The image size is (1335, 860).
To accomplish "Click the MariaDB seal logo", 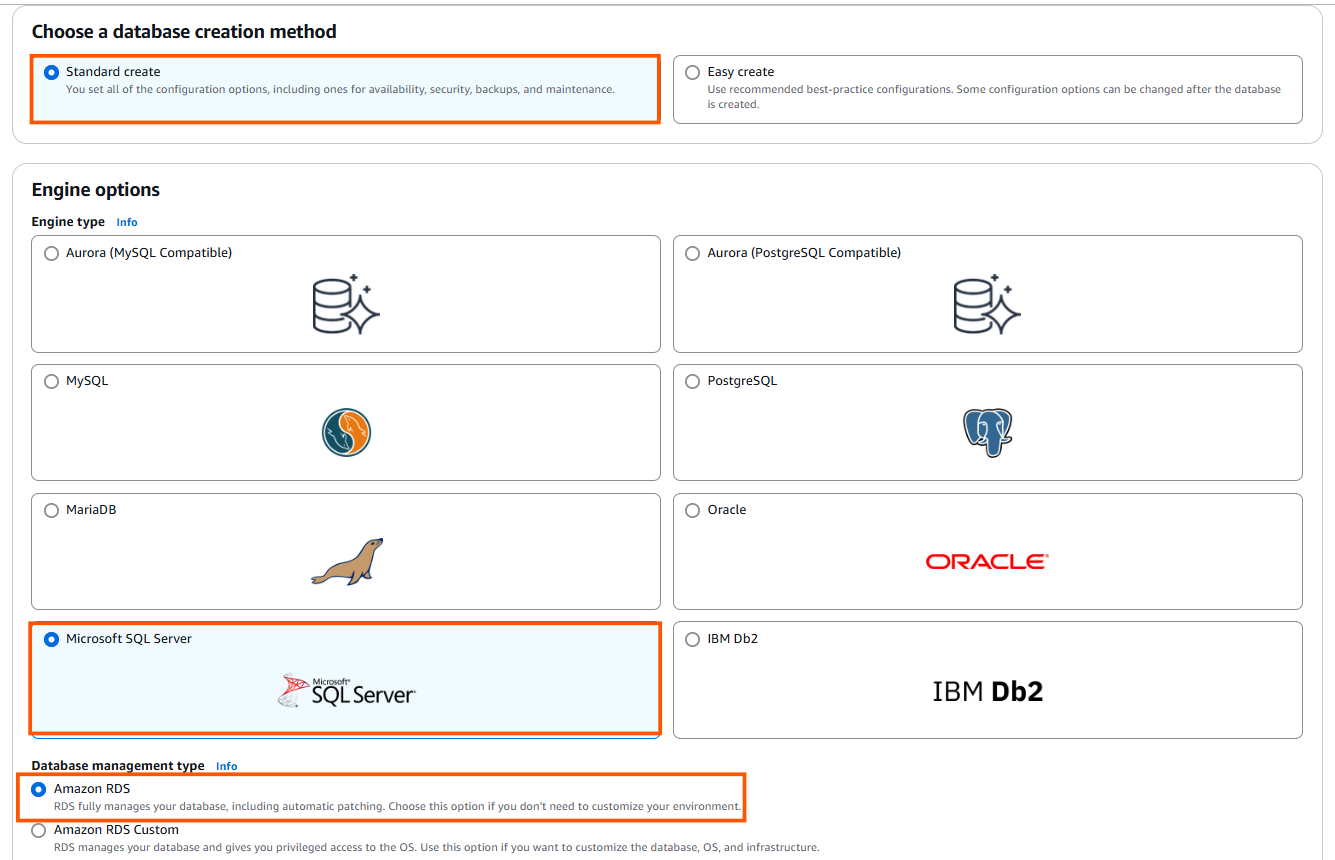I will [x=346, y=562].
